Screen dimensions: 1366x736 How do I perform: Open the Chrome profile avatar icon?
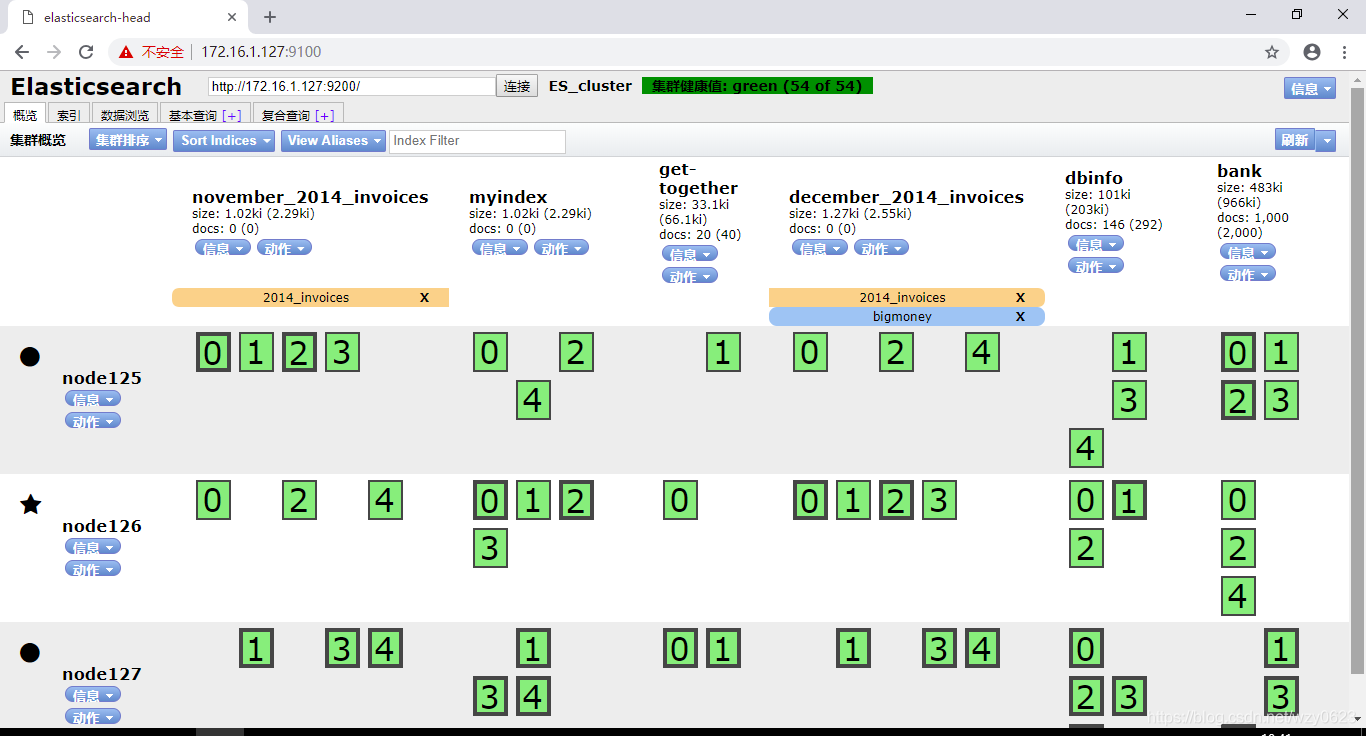click(x=1312, y=52)
